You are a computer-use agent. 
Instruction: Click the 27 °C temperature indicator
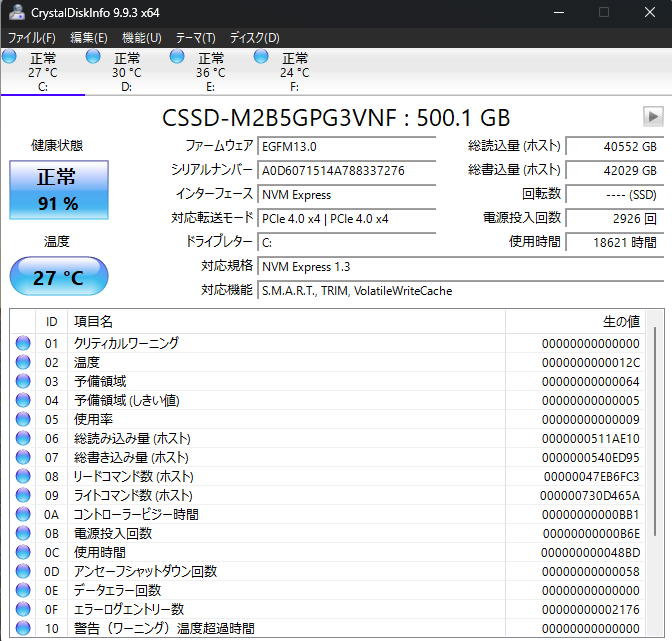tap(59, 276)
